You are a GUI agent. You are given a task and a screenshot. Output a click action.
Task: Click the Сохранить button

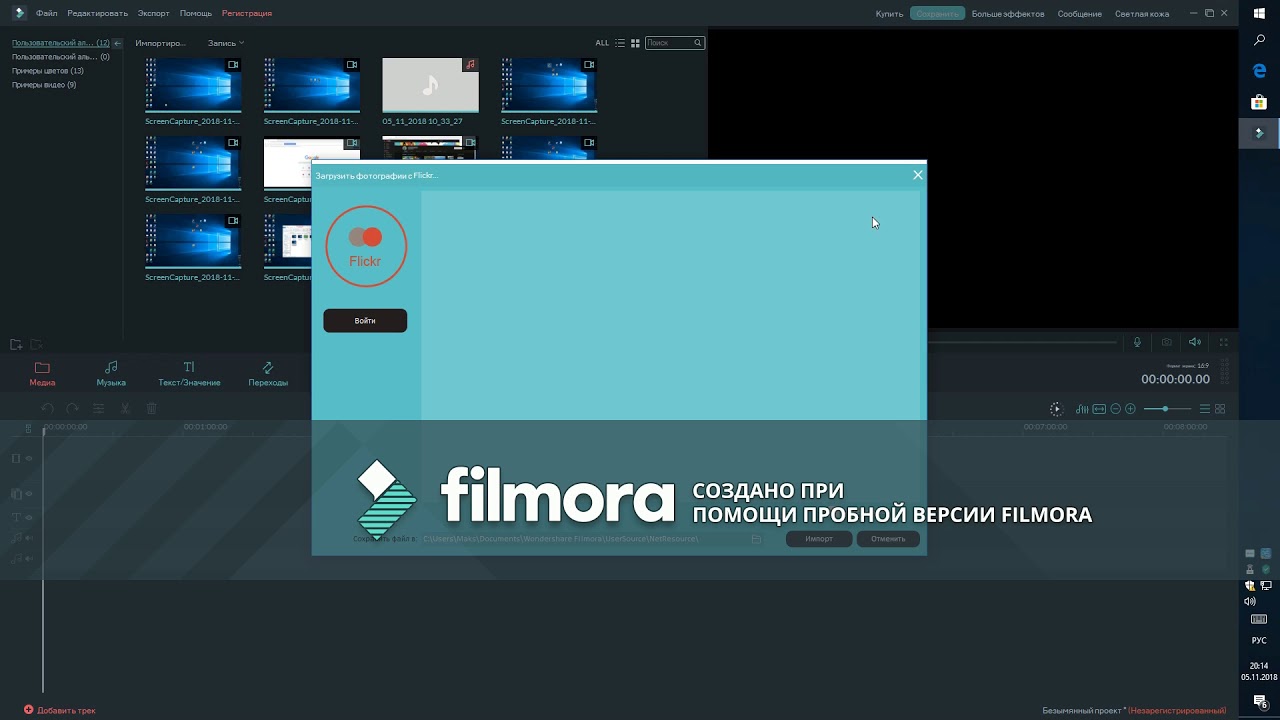(938, 14)
